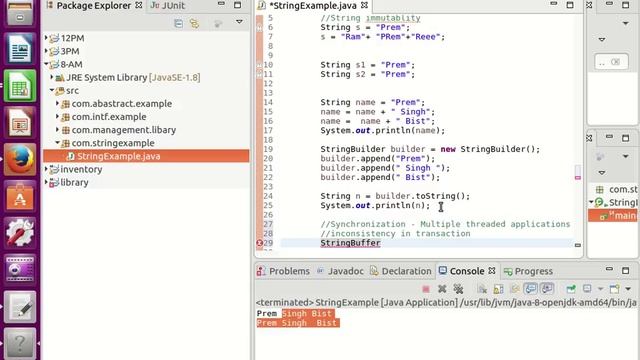Maximize the editor area
The height and width of the screenshot is (360, 640).
tap(570, 5)
